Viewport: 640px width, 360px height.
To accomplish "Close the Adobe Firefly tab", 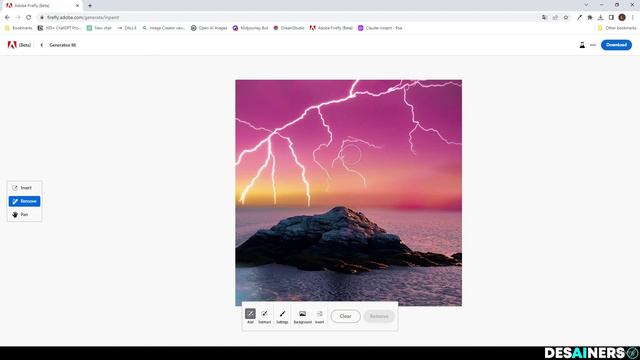I will tap(77, 6).
